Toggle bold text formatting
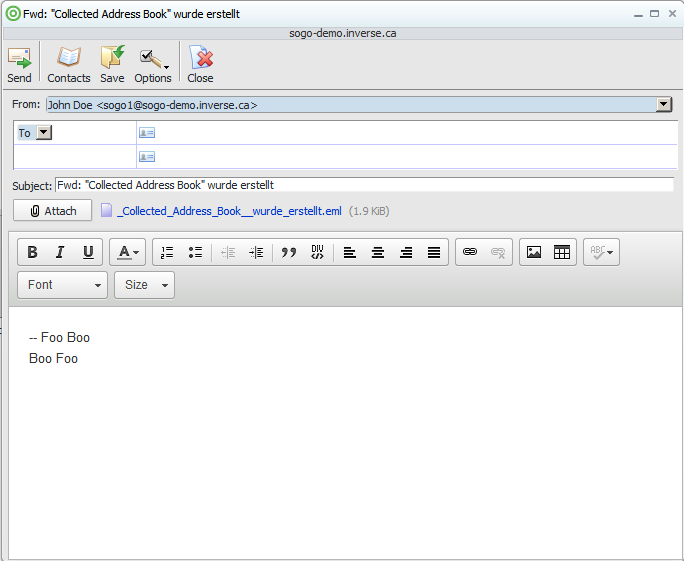Viewport: 684px width, 561px height. click(x=33, y=253)
